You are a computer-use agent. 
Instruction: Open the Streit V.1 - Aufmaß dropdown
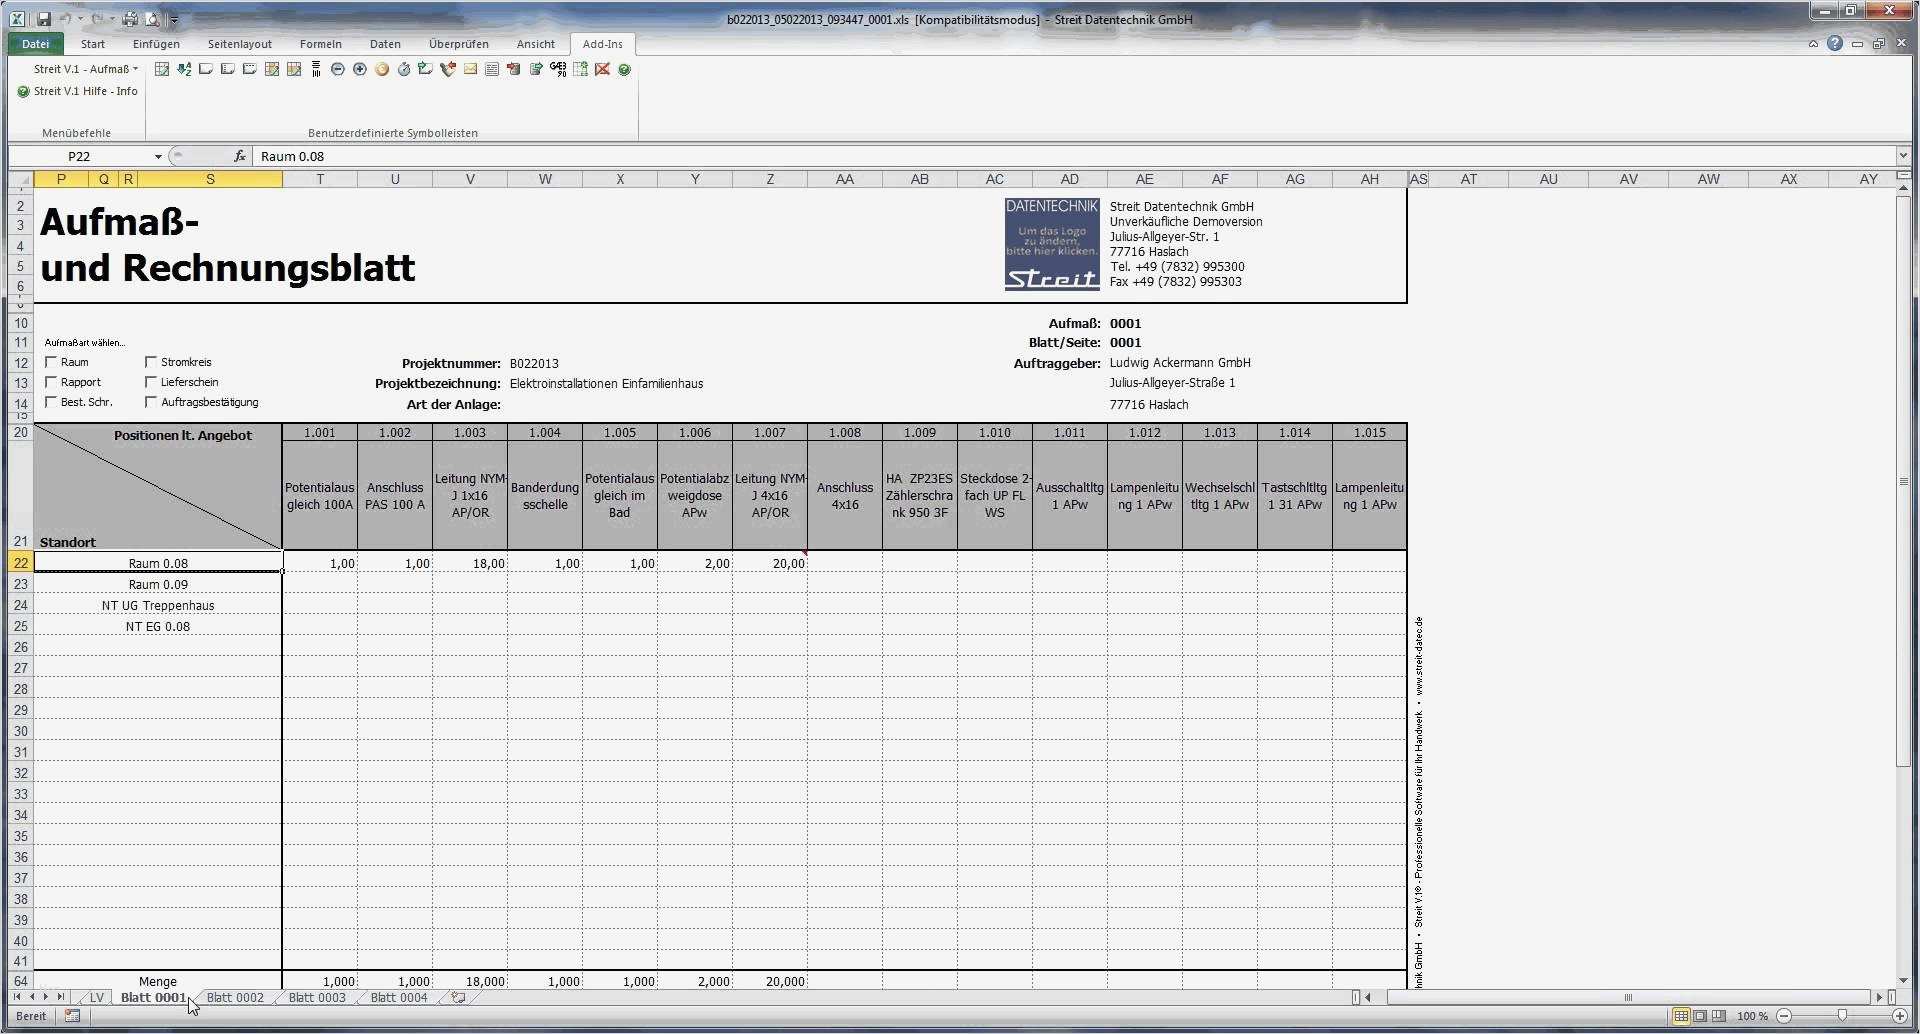84,69
